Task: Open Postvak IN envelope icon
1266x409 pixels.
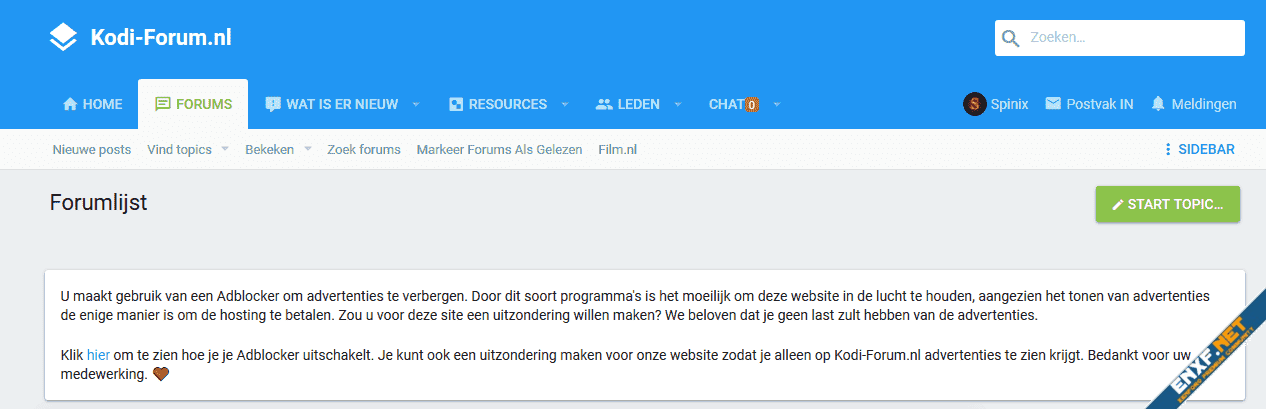Action: tap(1053, 104)
